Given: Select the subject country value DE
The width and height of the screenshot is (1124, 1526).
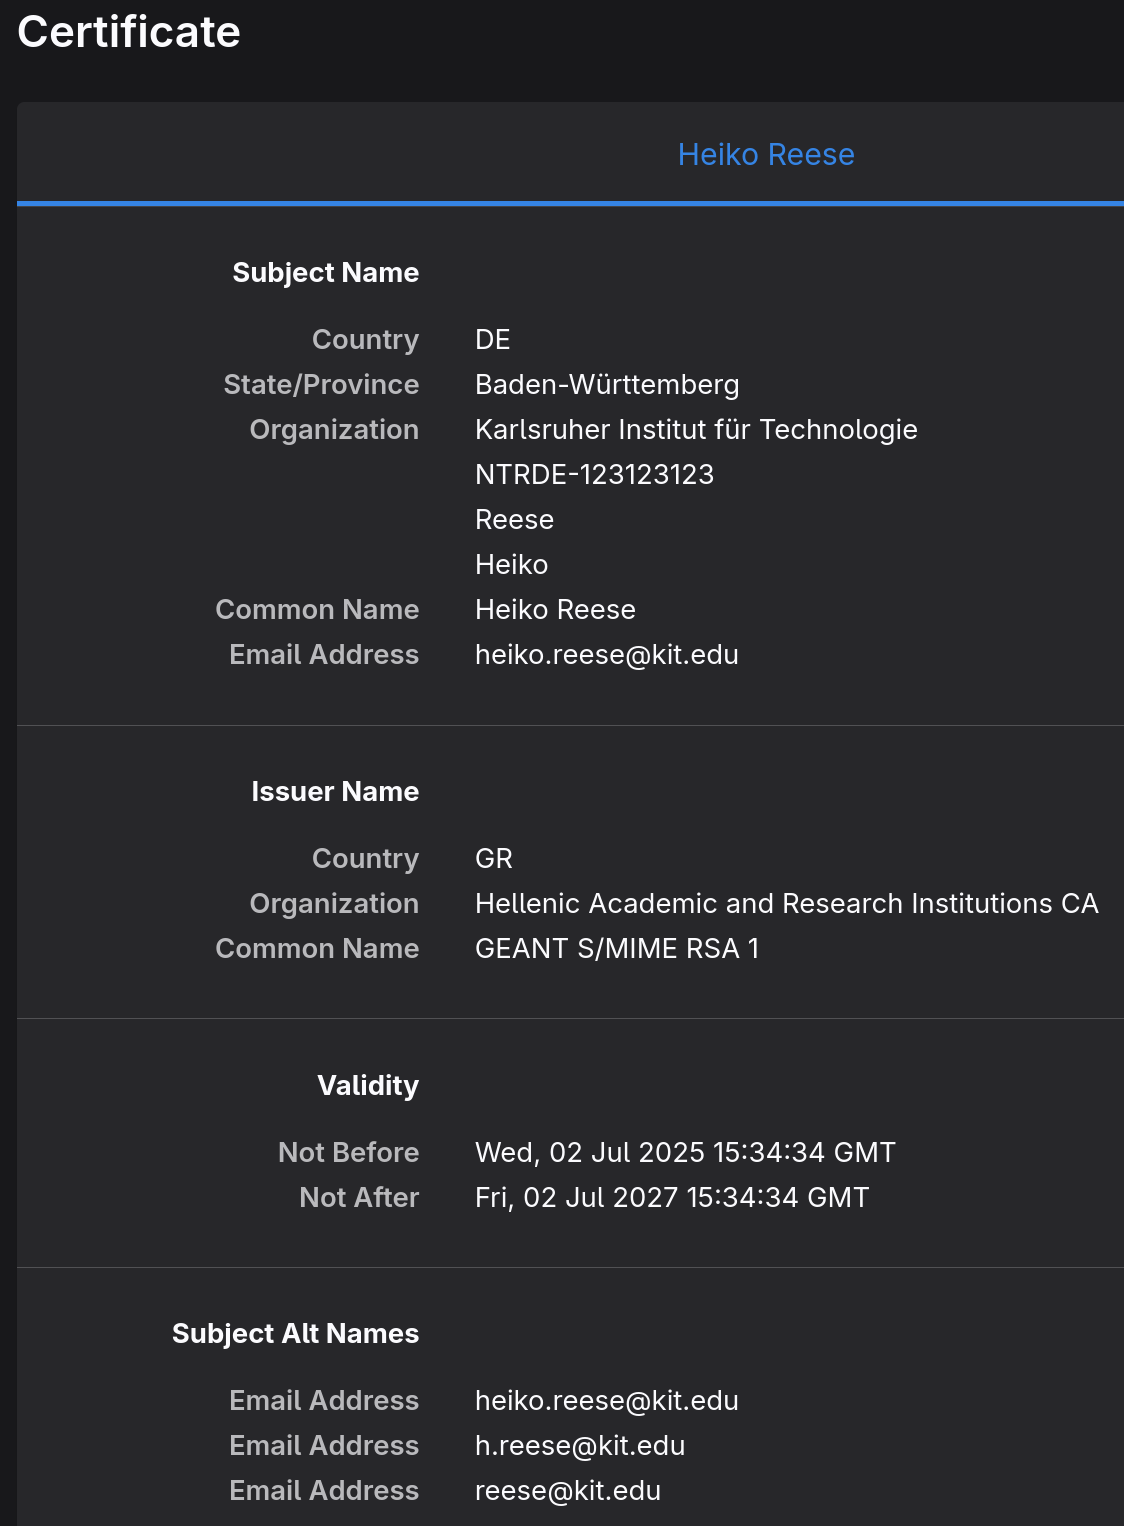Looking at the screenshot, I should point(493,339).
